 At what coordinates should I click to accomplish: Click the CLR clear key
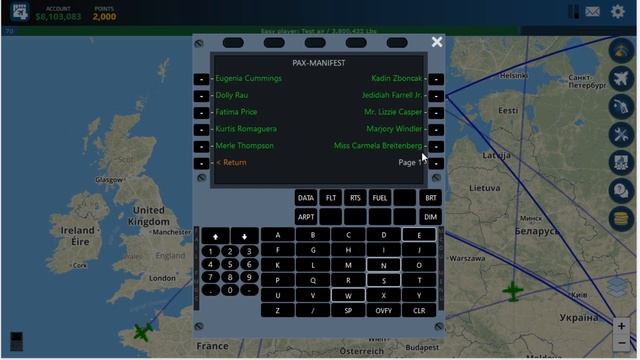[419, 311]
